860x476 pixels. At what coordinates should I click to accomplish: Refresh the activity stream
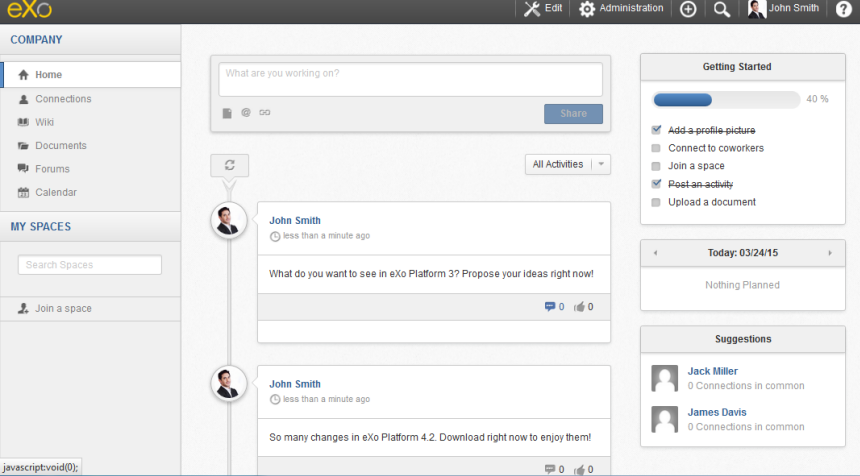(x=230, y=165)
